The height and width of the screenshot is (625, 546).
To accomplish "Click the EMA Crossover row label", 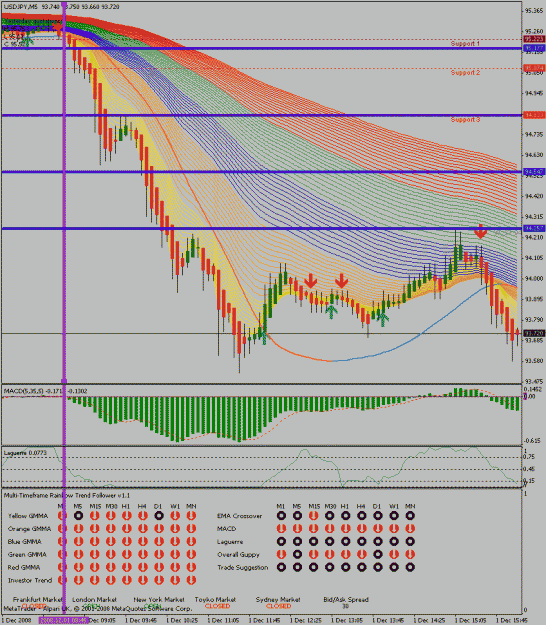I will (240, 516).
